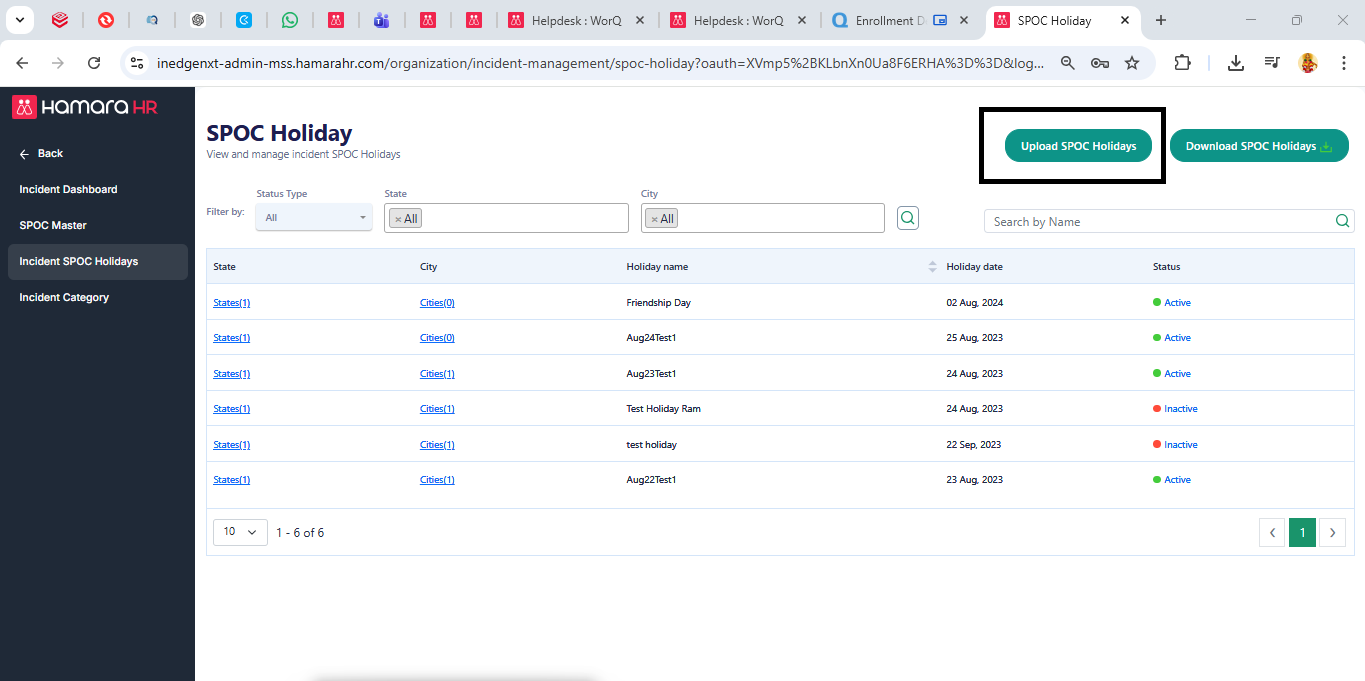The width and height of the screenshot is (1365, 681).
Task: Bookmark this page with the star icon
Action: (x=1132, y=63)
